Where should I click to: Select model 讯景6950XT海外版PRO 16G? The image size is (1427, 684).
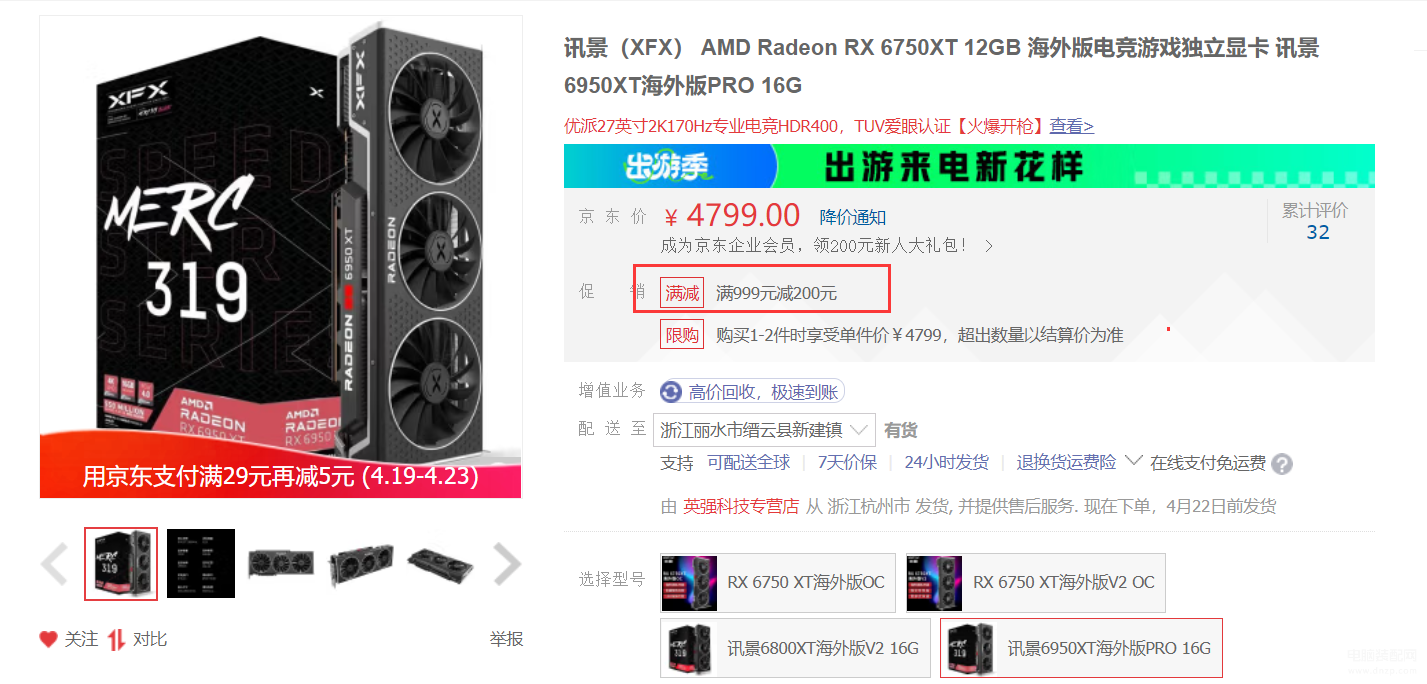(1081, 648)
